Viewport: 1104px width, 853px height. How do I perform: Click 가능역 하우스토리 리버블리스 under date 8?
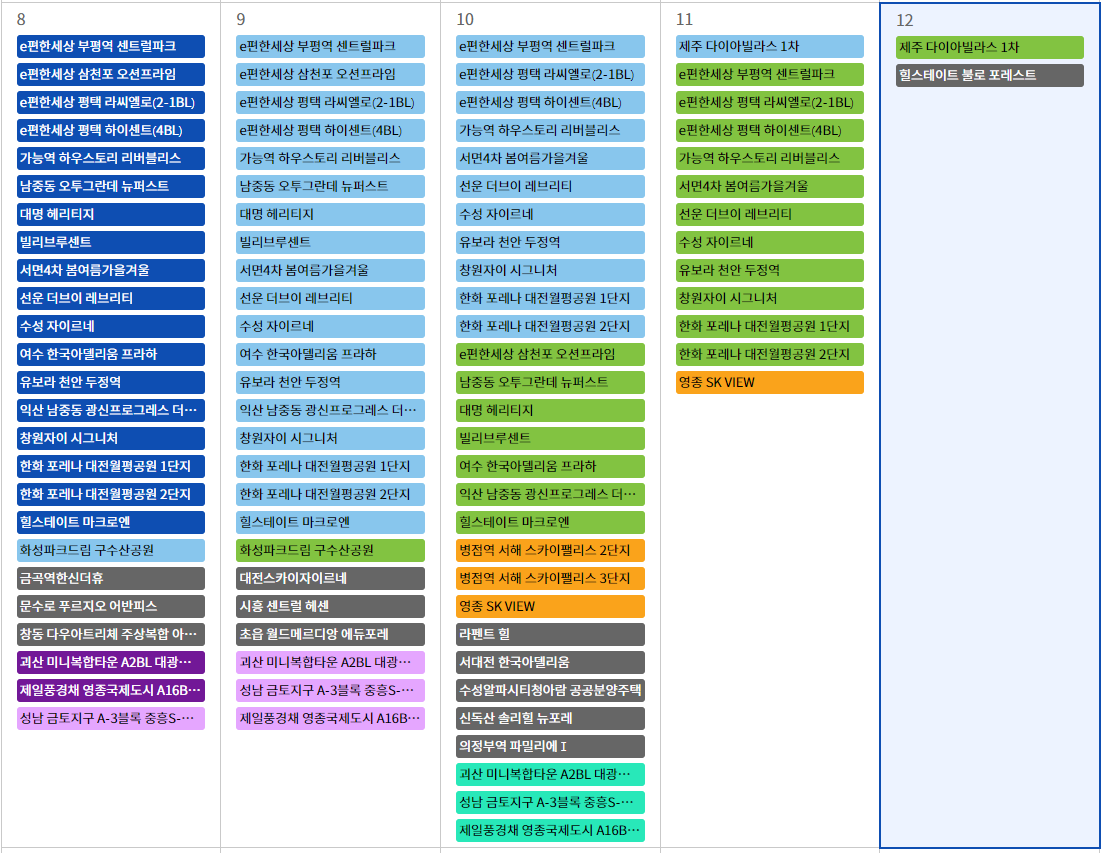[111, 158]
